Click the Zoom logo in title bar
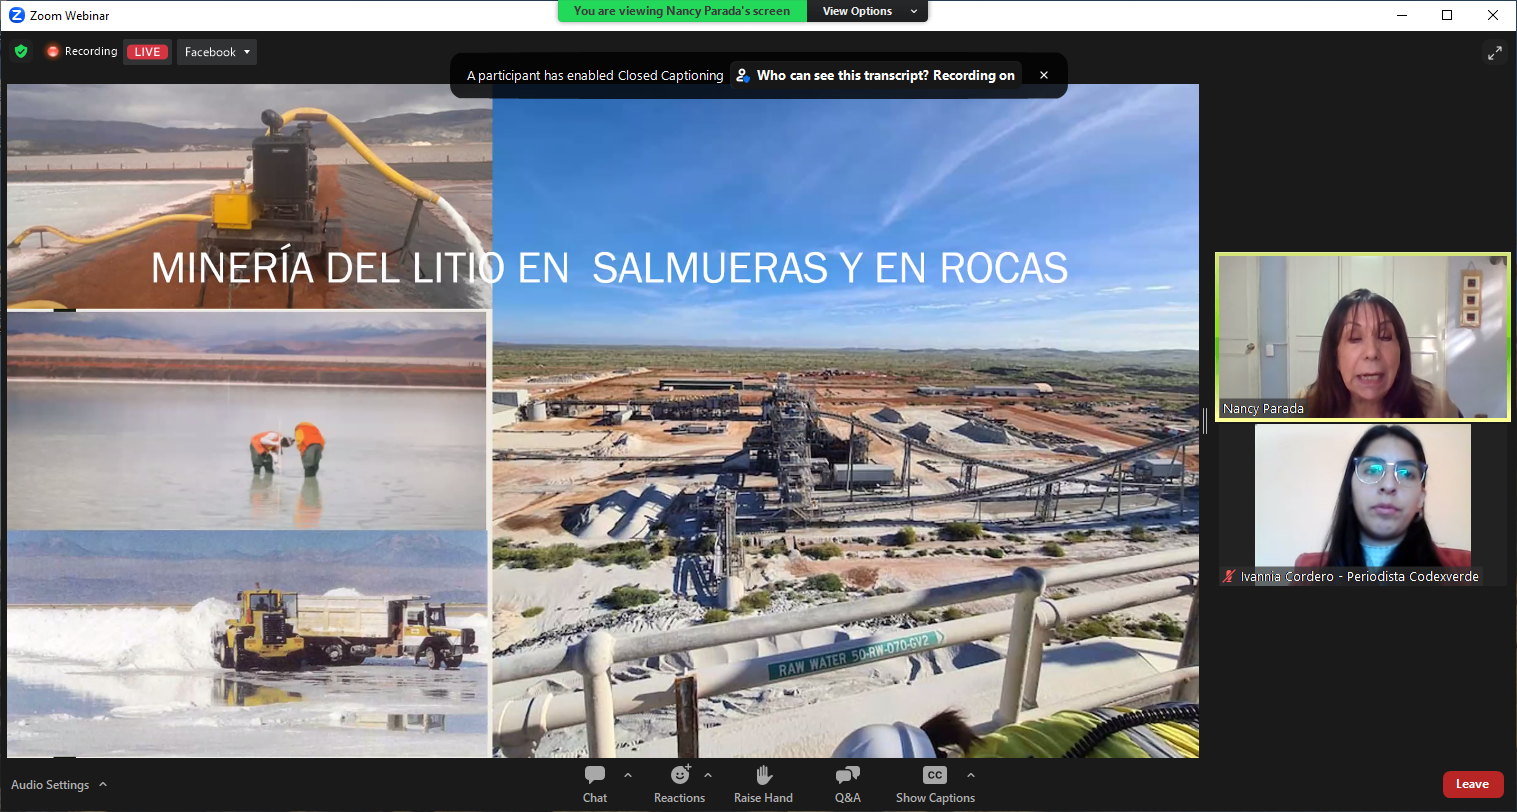Screen dimensions: 1517x812 coord(16,15)
